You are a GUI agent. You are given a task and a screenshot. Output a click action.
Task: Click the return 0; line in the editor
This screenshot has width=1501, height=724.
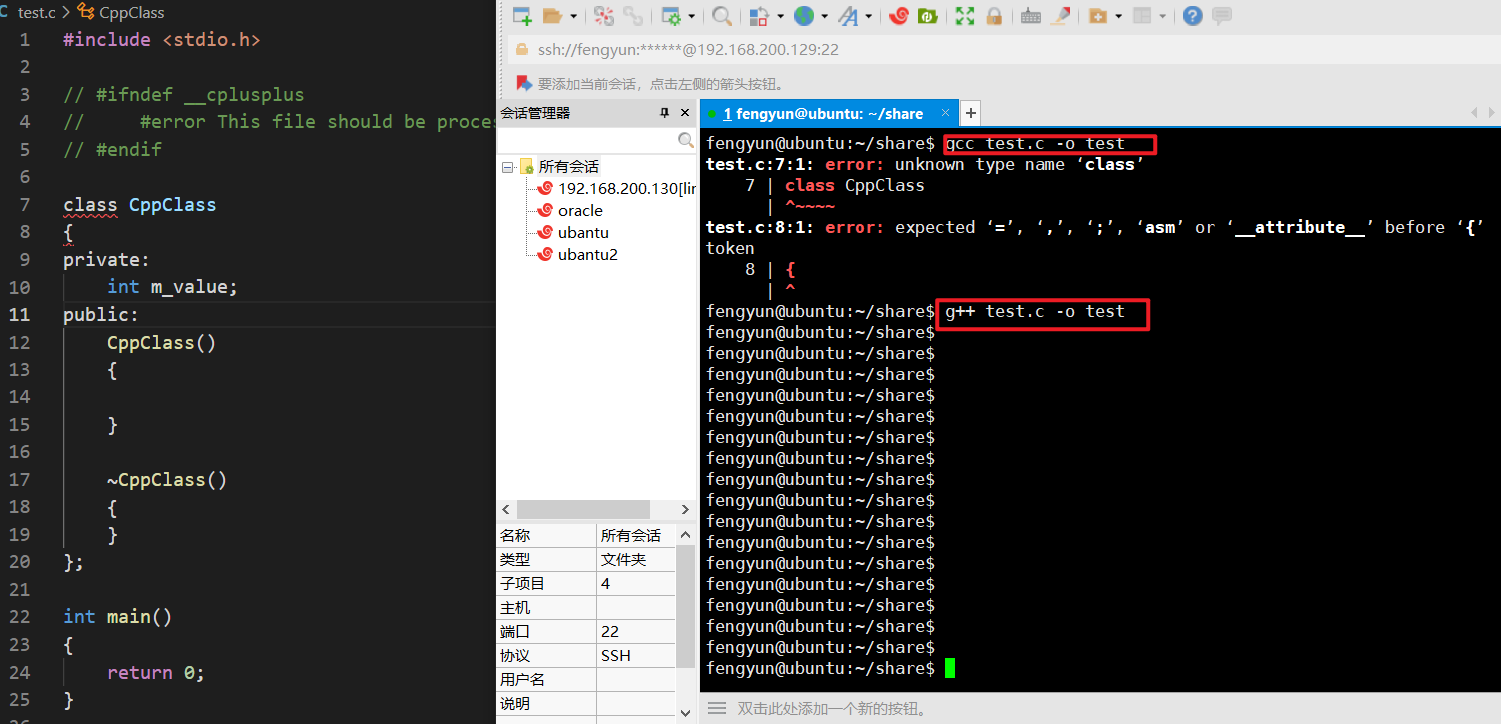click(156, 673)
